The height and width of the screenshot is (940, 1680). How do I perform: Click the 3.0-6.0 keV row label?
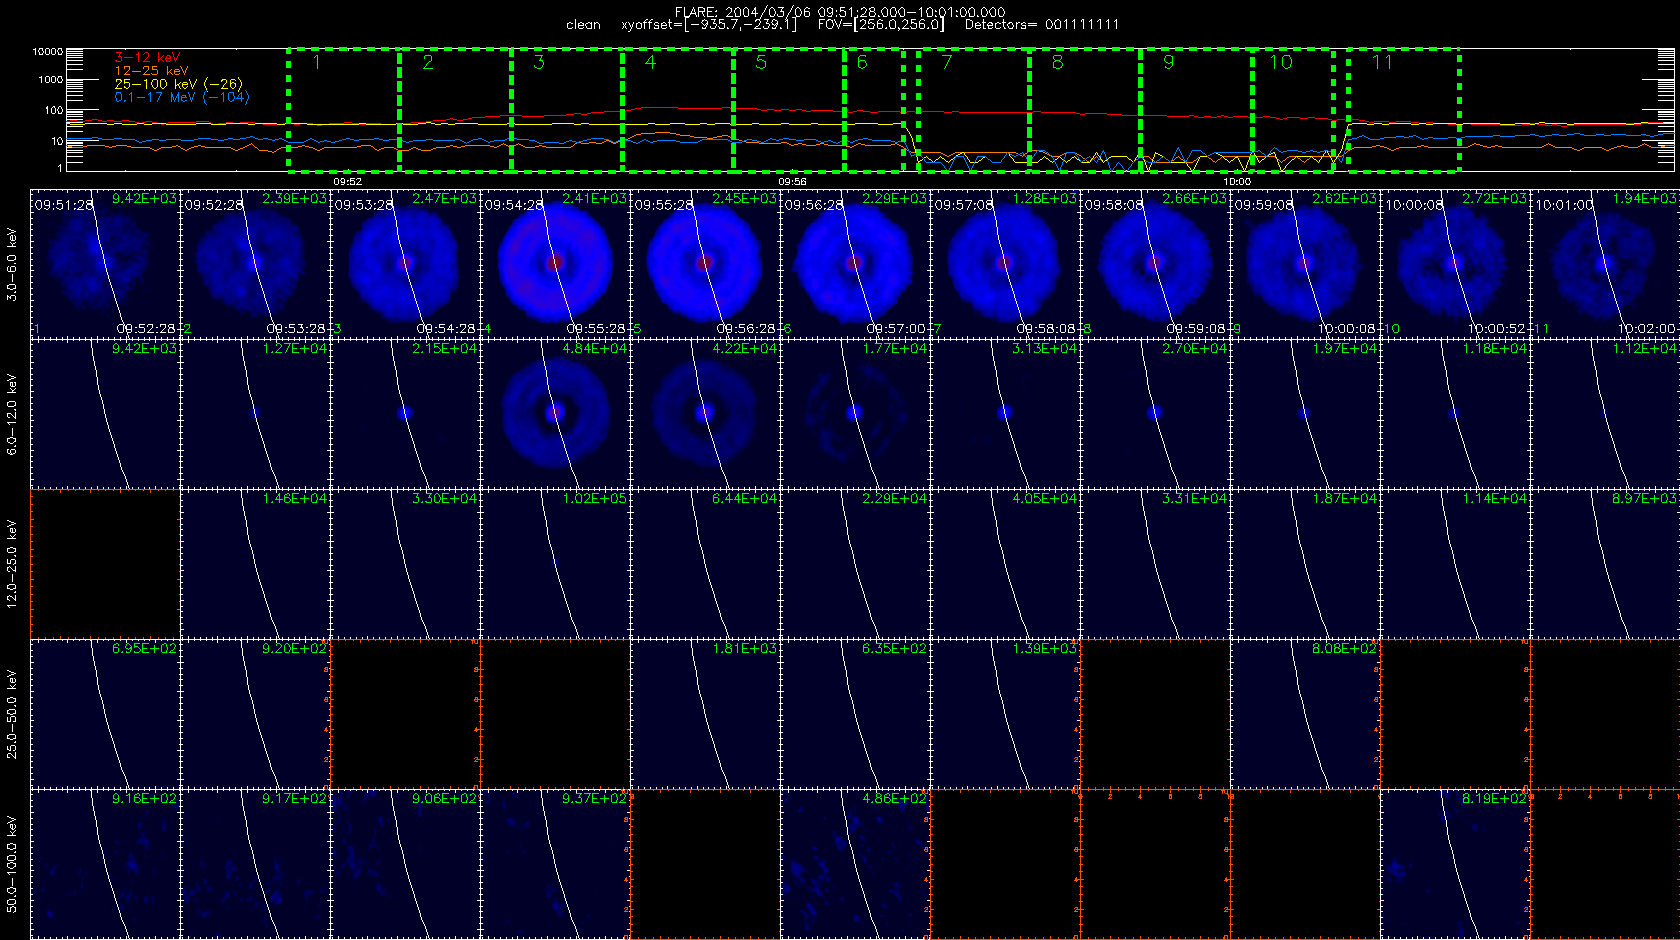[12, 264]
